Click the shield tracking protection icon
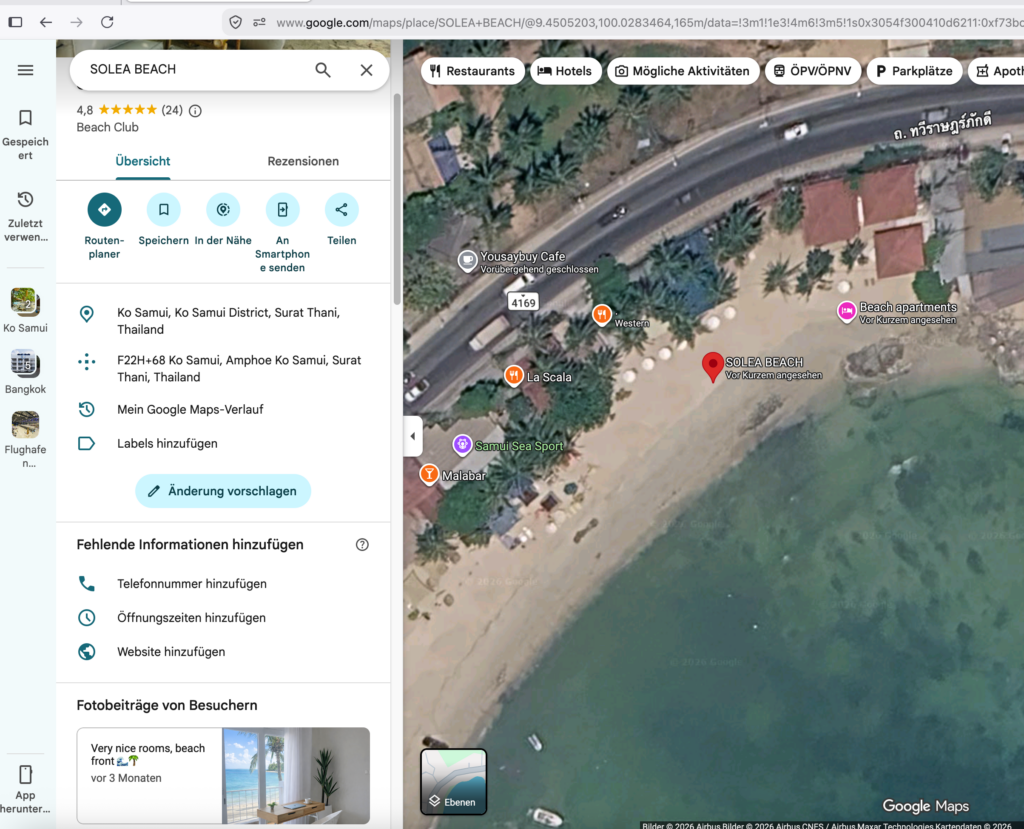 [x=236, y=22]
